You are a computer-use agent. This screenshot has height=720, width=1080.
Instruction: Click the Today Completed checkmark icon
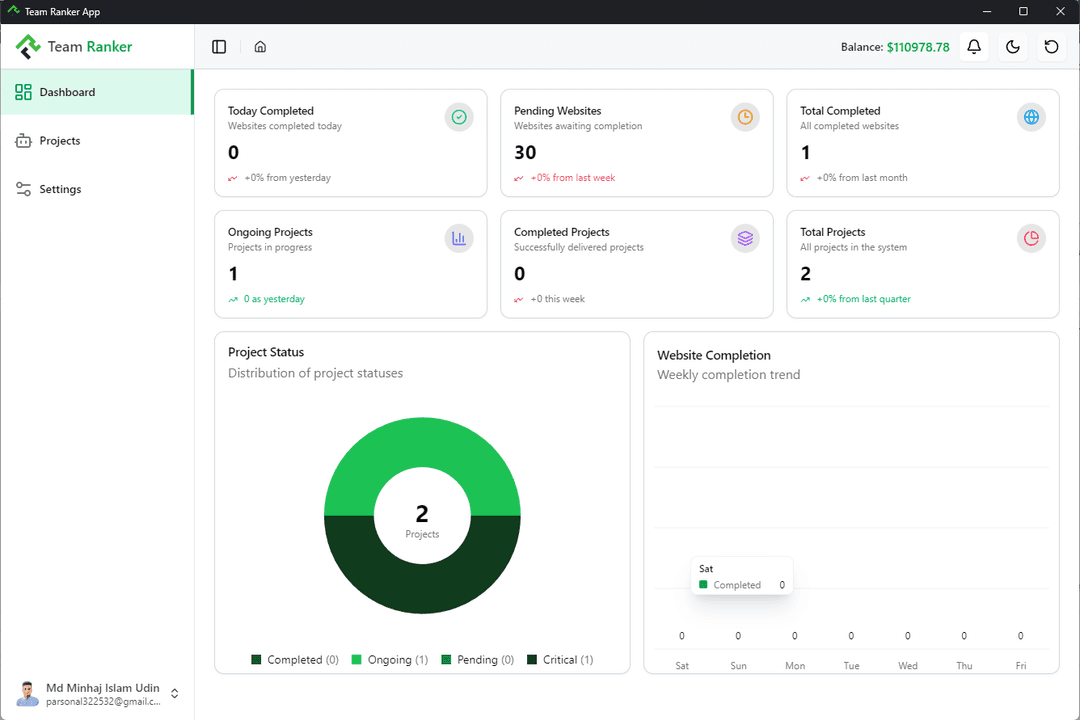point(459,117)
